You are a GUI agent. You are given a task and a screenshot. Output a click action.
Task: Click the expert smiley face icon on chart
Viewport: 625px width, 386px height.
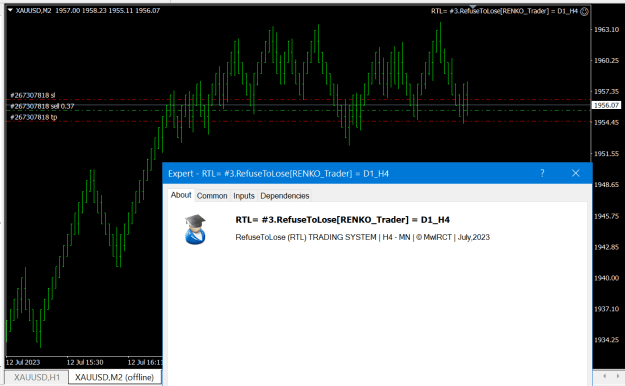[584, 12]
